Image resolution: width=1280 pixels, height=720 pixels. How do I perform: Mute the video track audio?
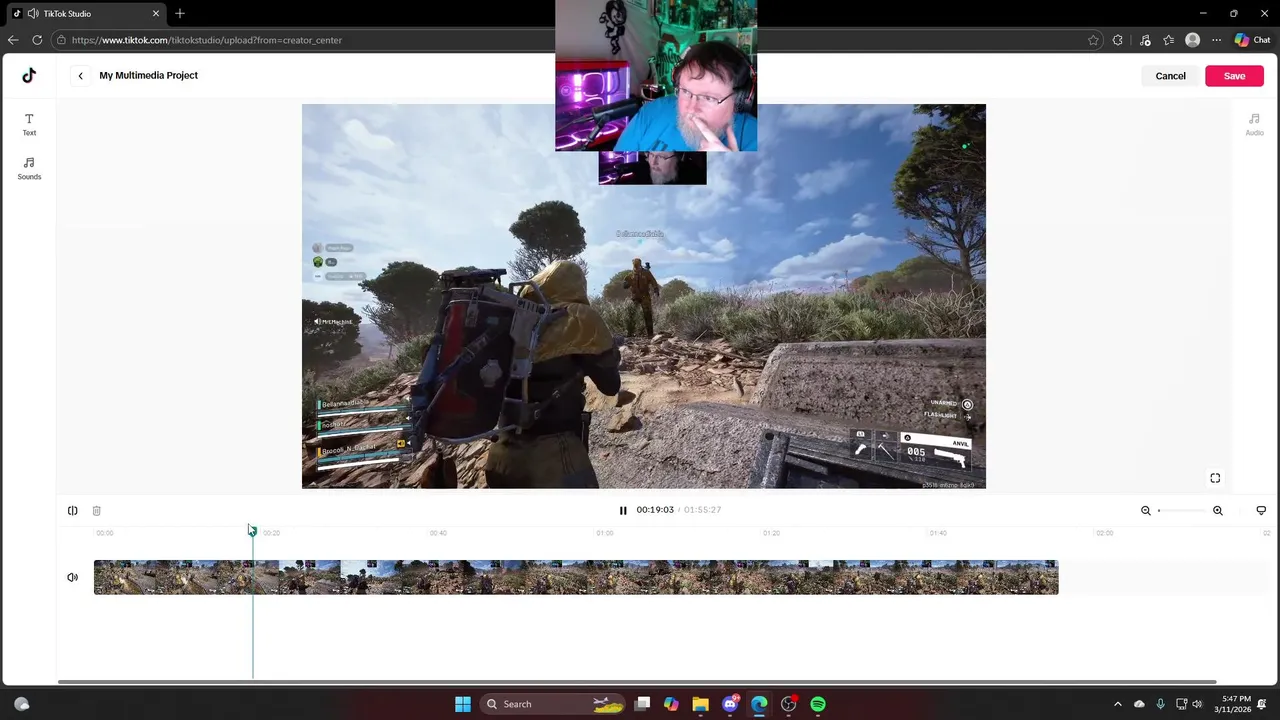click(x=73, y=577)
